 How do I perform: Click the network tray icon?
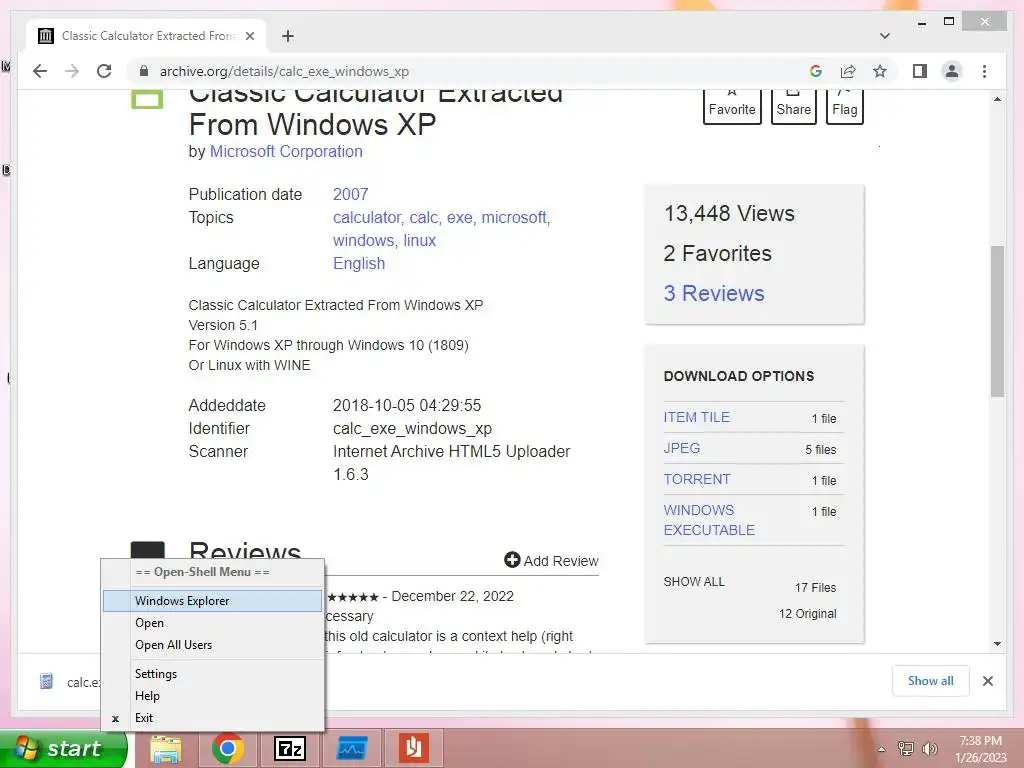(906, 749)
